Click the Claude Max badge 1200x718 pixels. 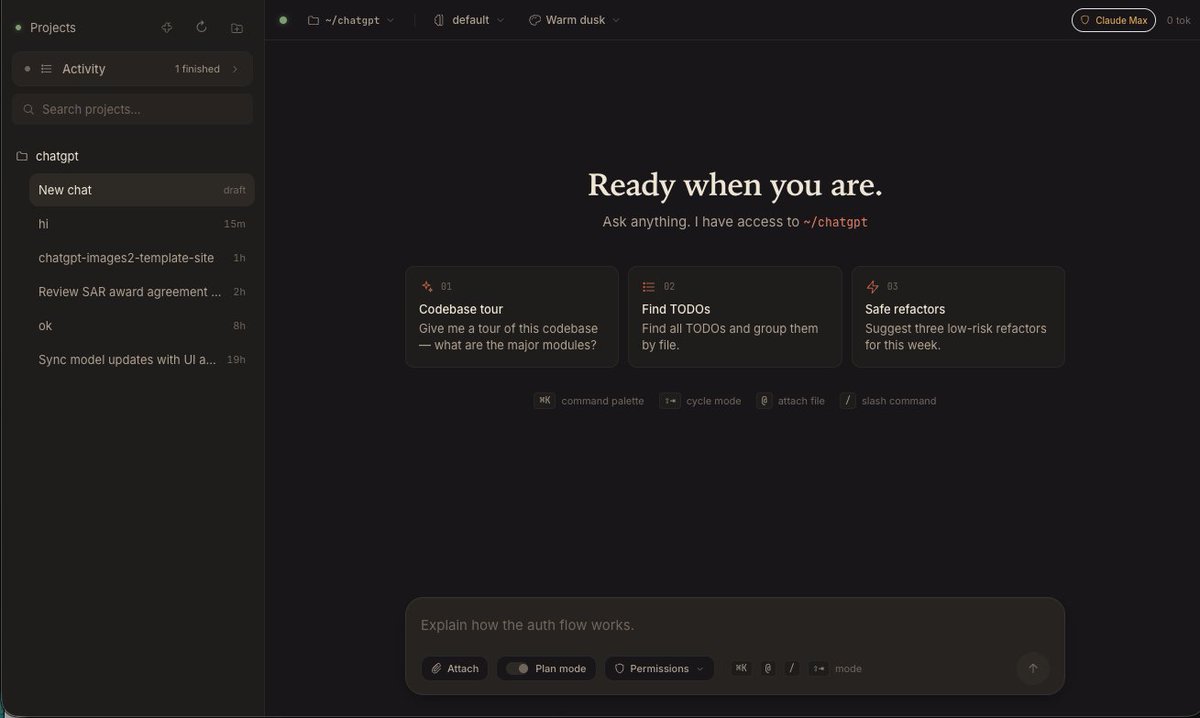tap(1113, 20)
